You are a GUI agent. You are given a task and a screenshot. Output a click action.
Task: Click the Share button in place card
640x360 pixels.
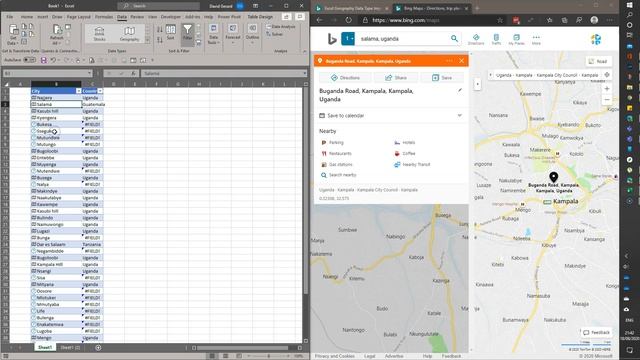396,78
